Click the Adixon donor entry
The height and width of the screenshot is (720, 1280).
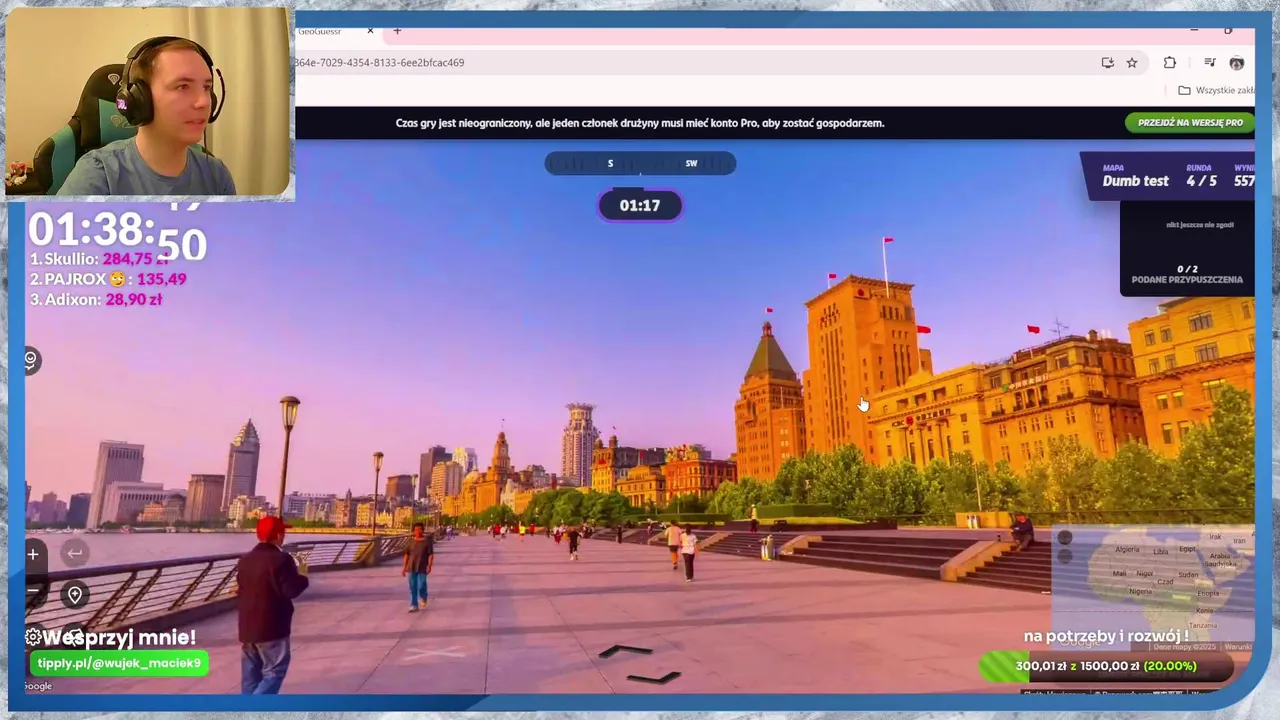95,299
